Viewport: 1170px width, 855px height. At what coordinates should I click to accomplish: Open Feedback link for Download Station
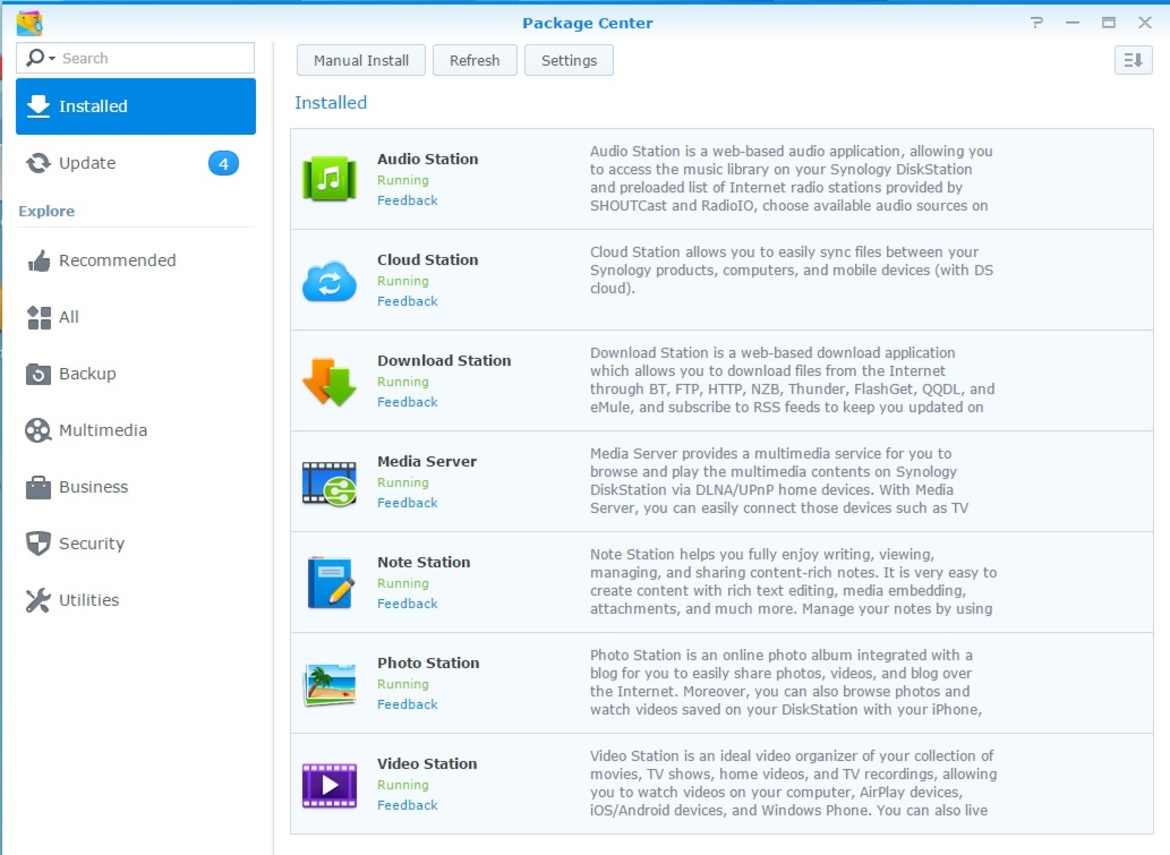click(x=407, y=402)
